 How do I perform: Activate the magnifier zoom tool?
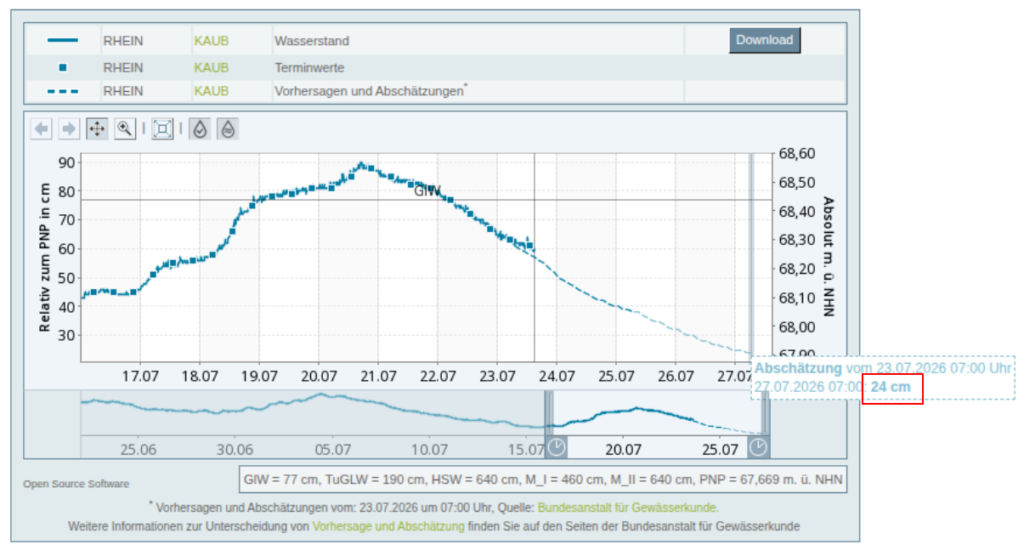pyautogui.click(x=124, y=129)
